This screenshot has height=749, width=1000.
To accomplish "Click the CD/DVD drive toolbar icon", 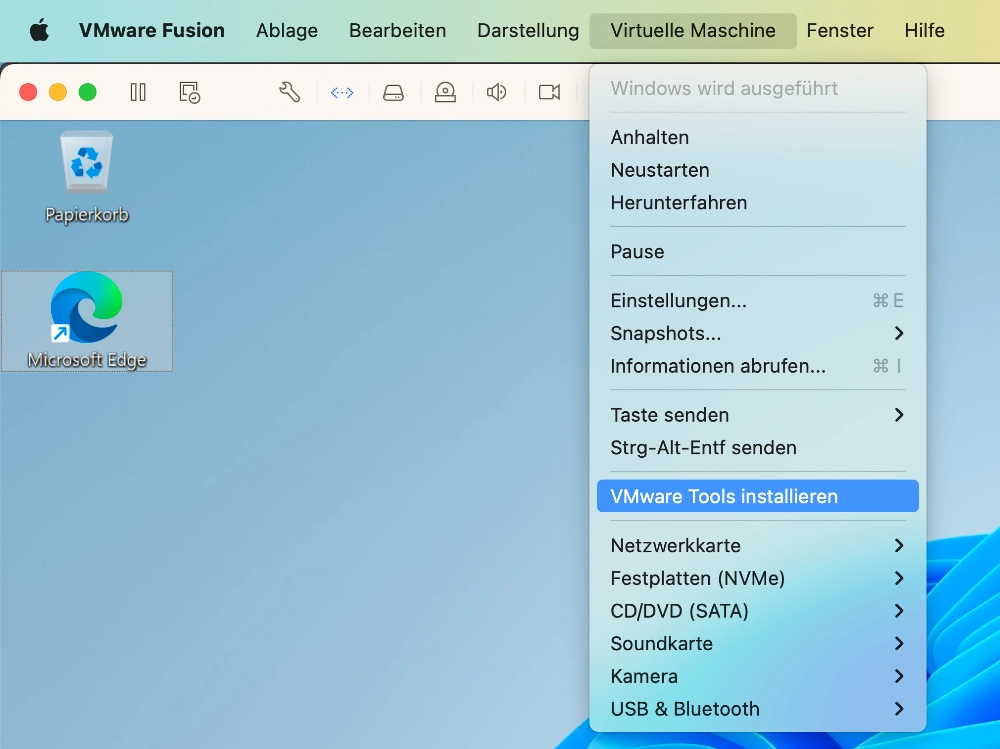I will (x=445, y=93).
